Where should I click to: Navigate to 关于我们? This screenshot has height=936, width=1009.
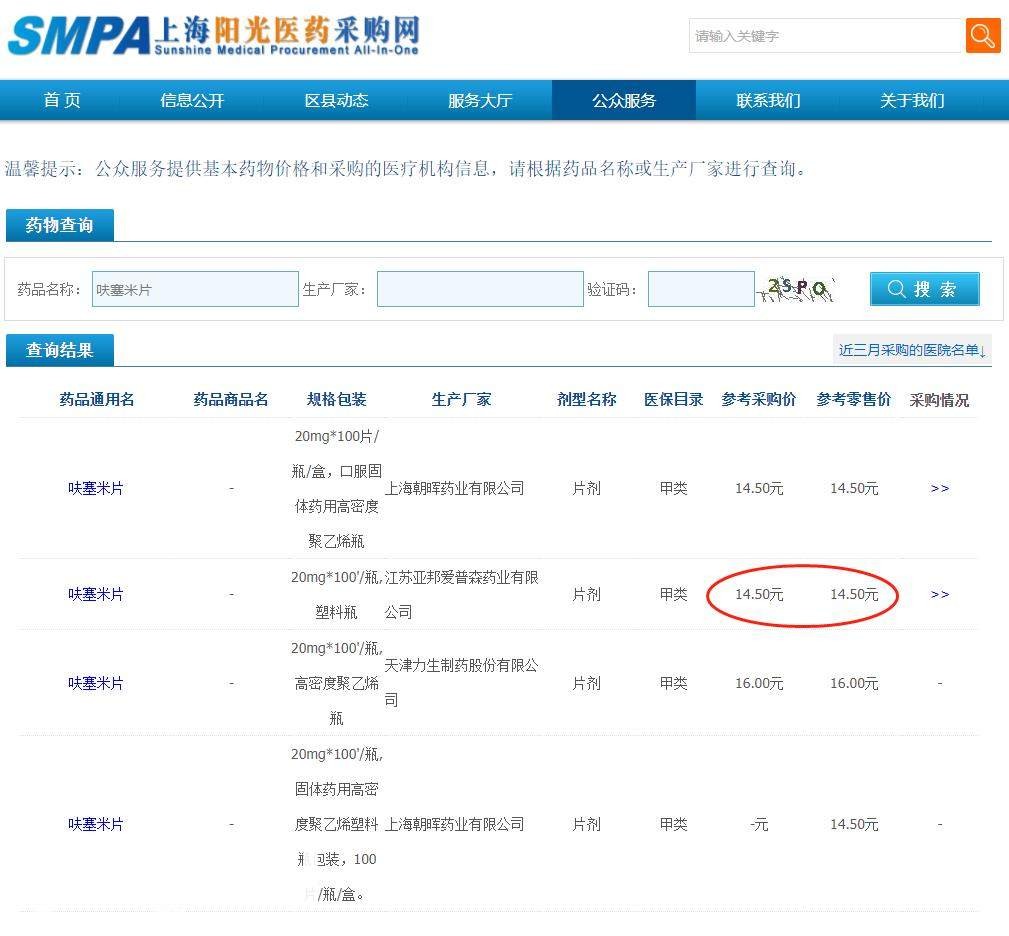click(x=912, y=100)
